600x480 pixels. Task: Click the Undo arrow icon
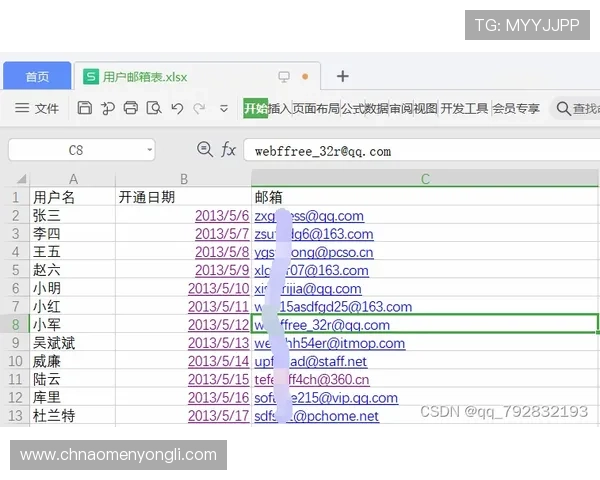[x=177, y=108]
